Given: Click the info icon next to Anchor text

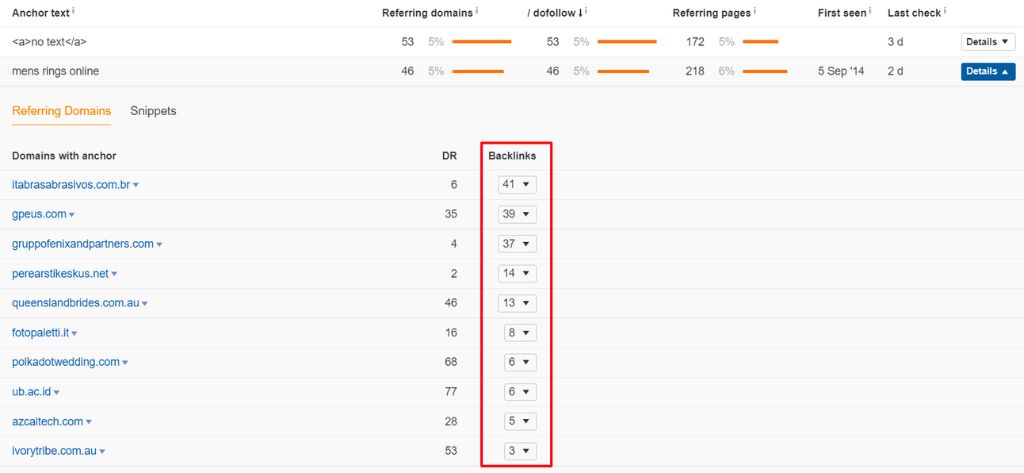Looking at the screenshot, I should point(75,11).
